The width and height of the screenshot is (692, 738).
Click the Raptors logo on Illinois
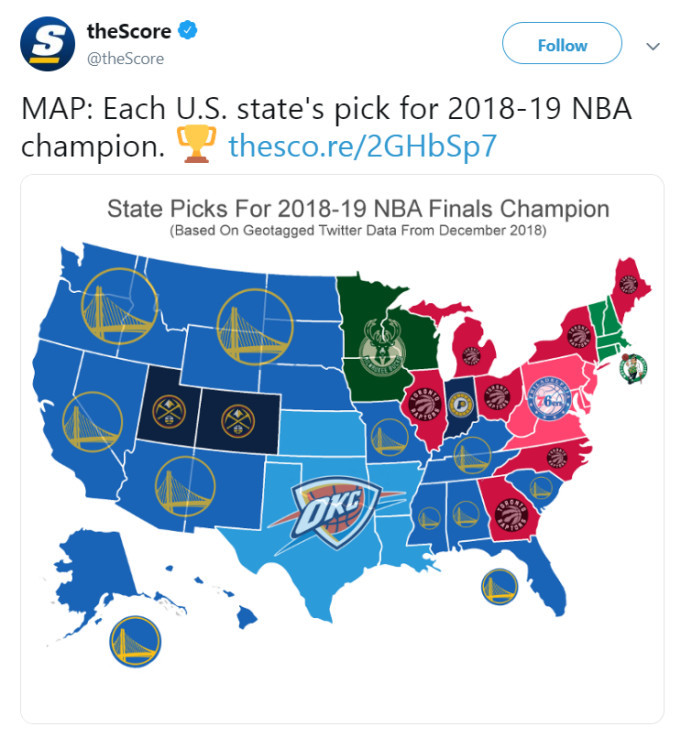(x=425, y=404)
